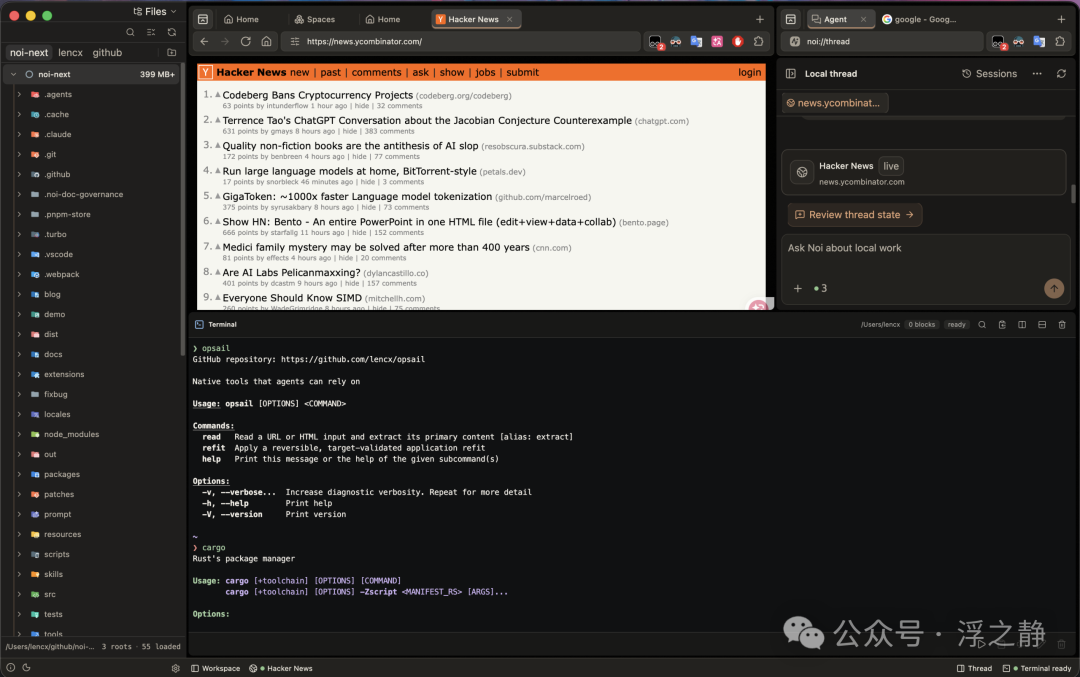The image size is (1080, 677).
Task: Toggle the Thread panel in the status bar
Action: (975, 668)
